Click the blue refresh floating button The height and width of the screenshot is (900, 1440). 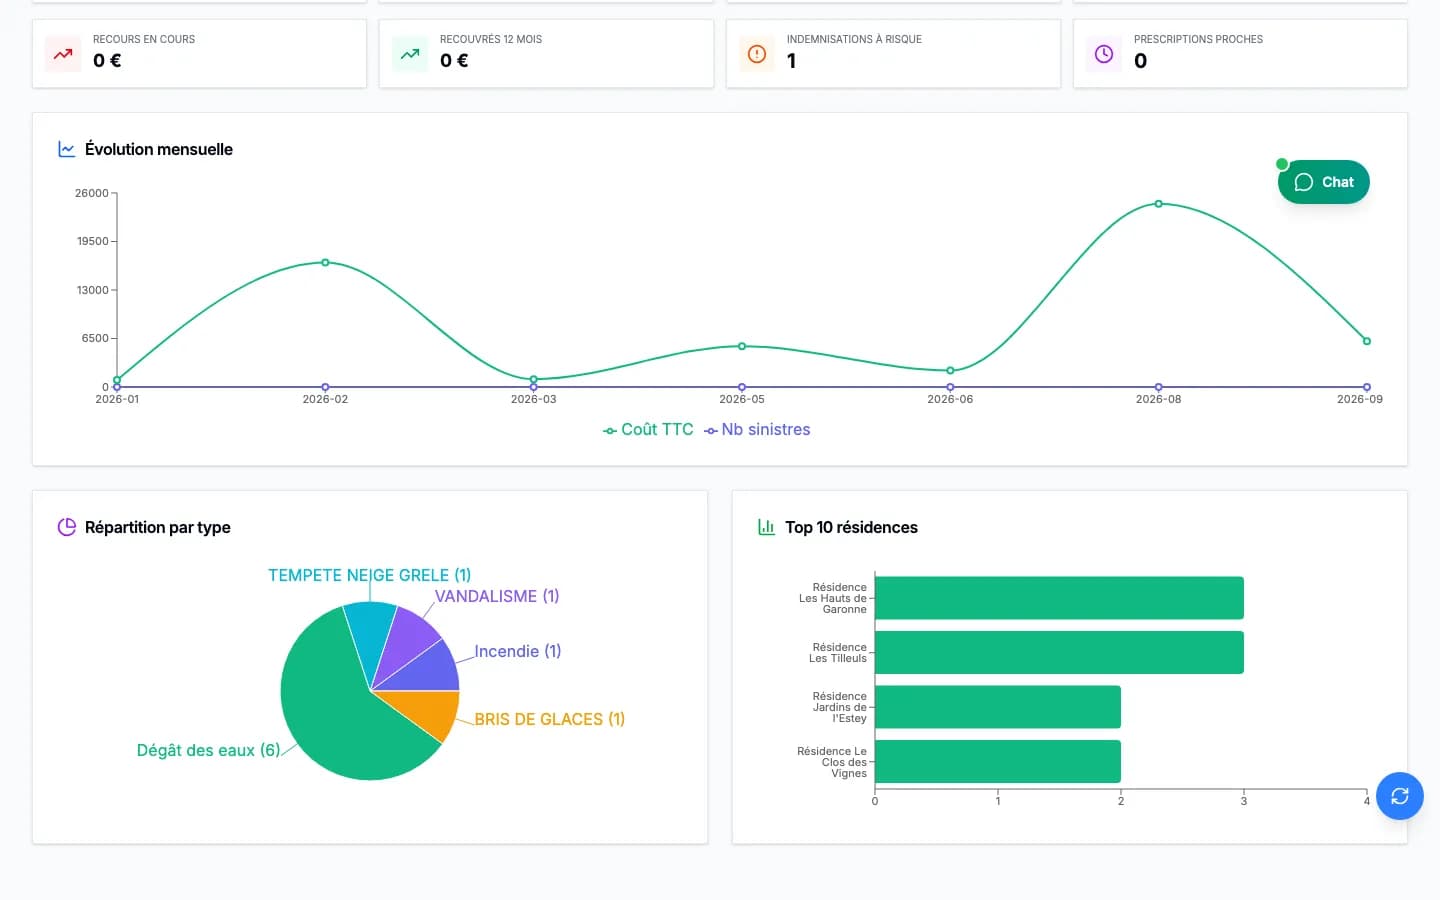point(1400,796)
